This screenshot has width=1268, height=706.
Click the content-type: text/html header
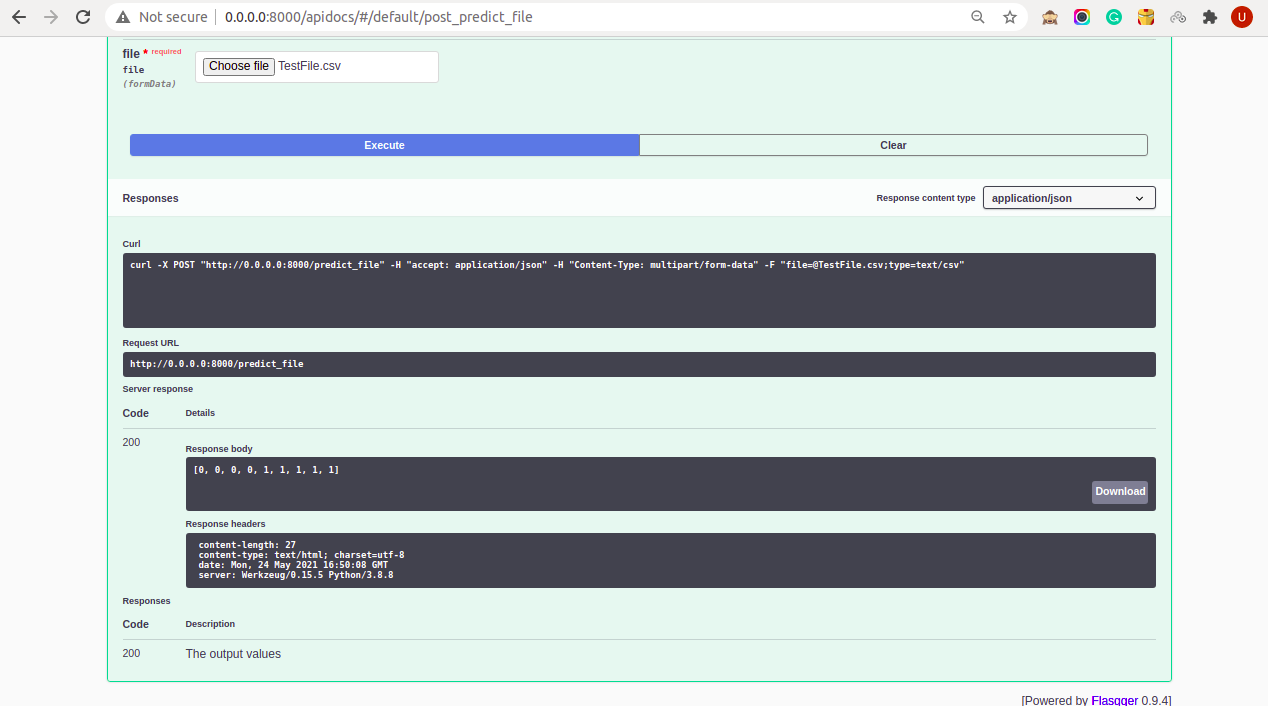301,555
